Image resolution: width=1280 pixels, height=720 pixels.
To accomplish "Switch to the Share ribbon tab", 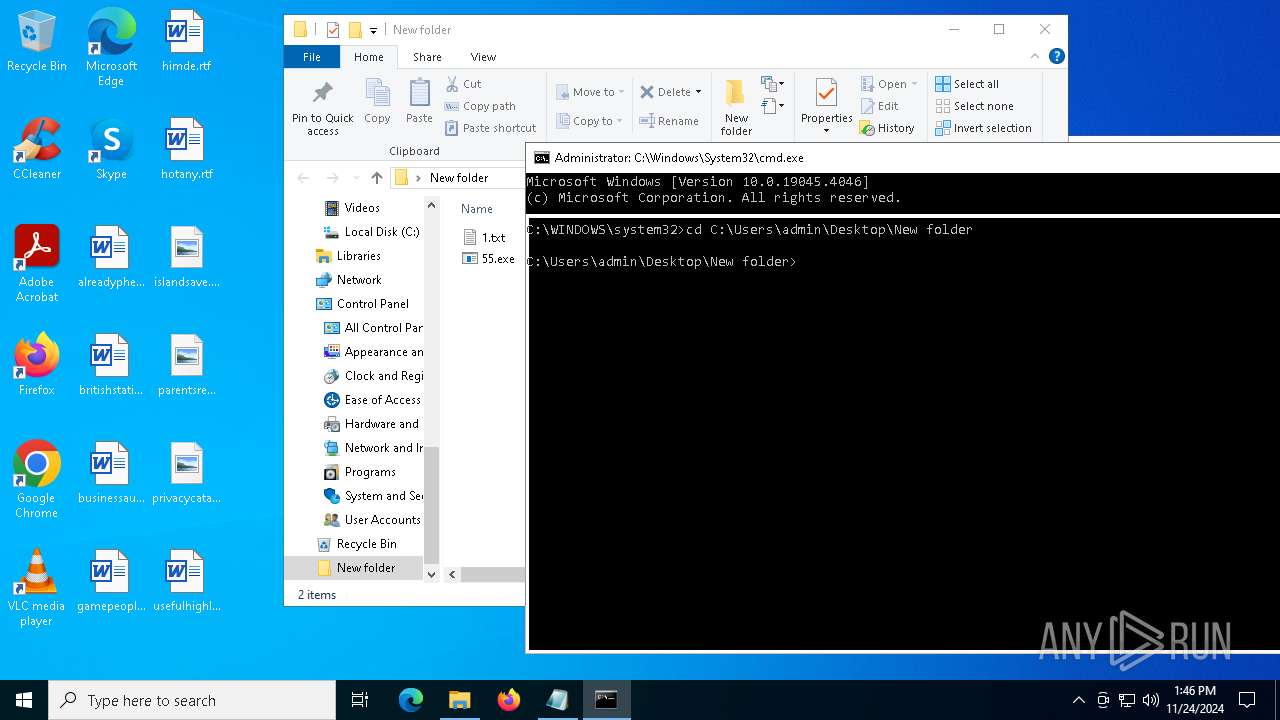I will coord(427,57).
